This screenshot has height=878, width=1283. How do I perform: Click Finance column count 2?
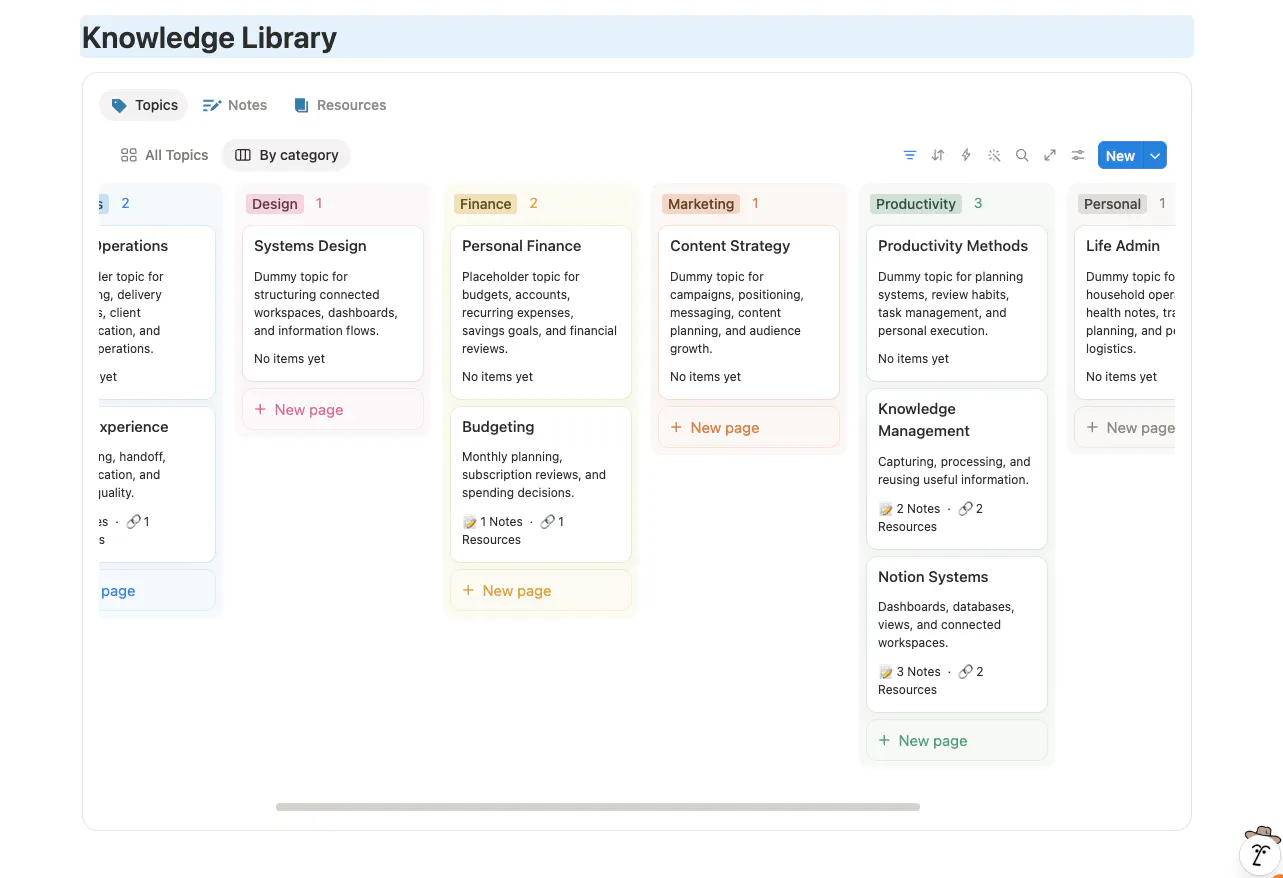(533, 203)
